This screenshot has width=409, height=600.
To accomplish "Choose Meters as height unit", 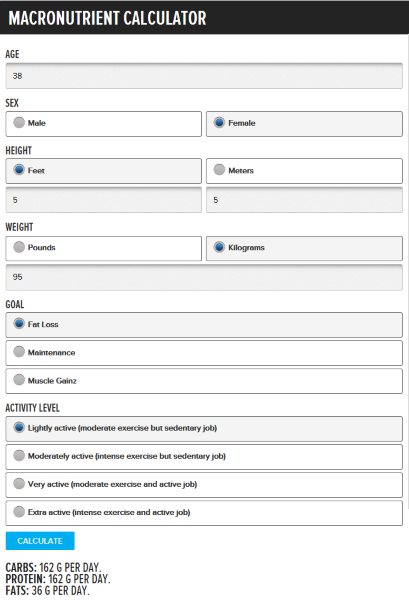I will [219, 170].
